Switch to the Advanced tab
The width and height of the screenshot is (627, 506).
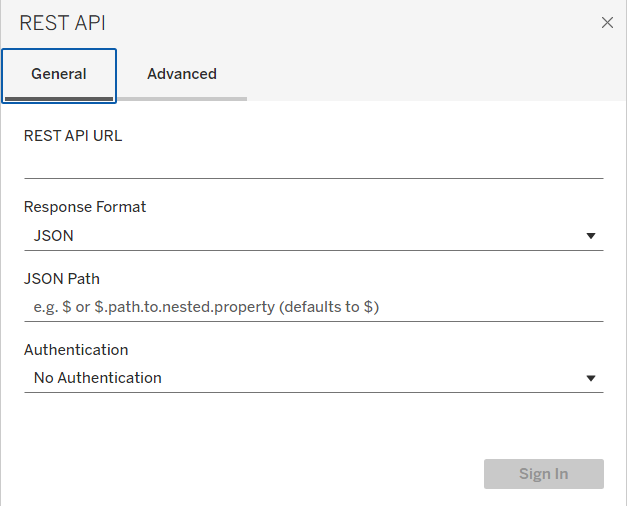(x=182, y=74)
